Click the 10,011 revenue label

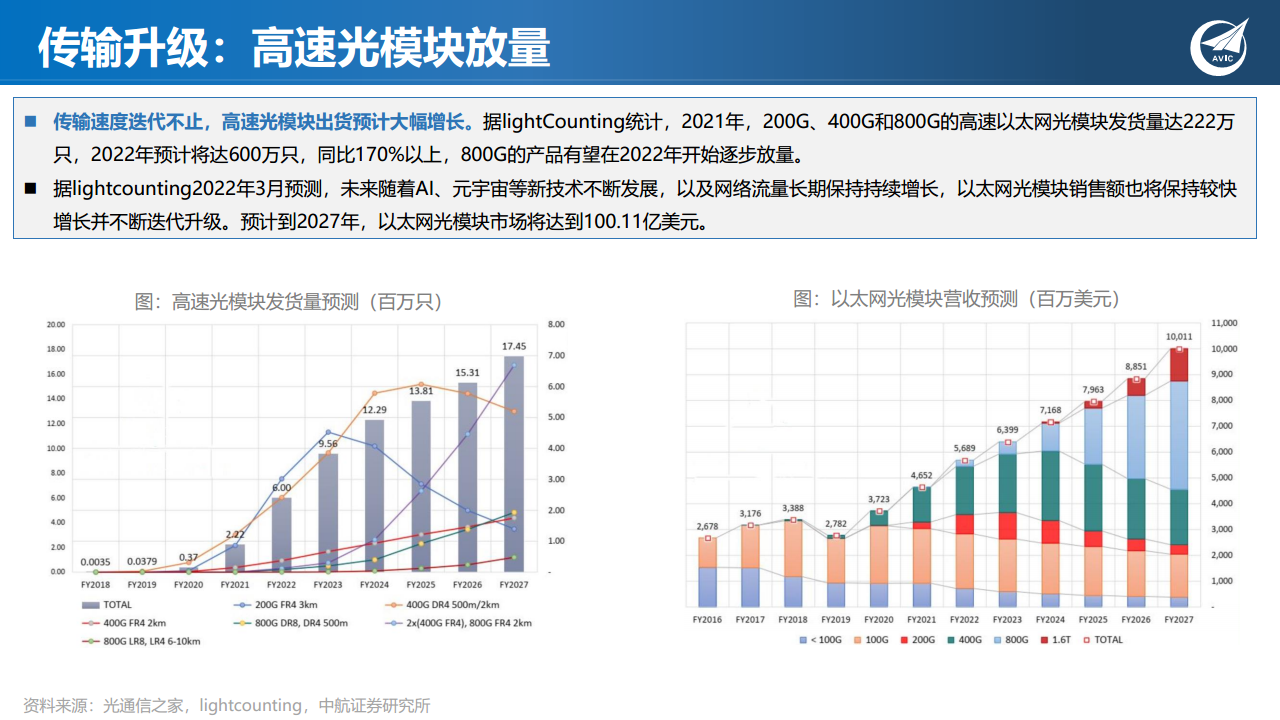pos(1179,336)
